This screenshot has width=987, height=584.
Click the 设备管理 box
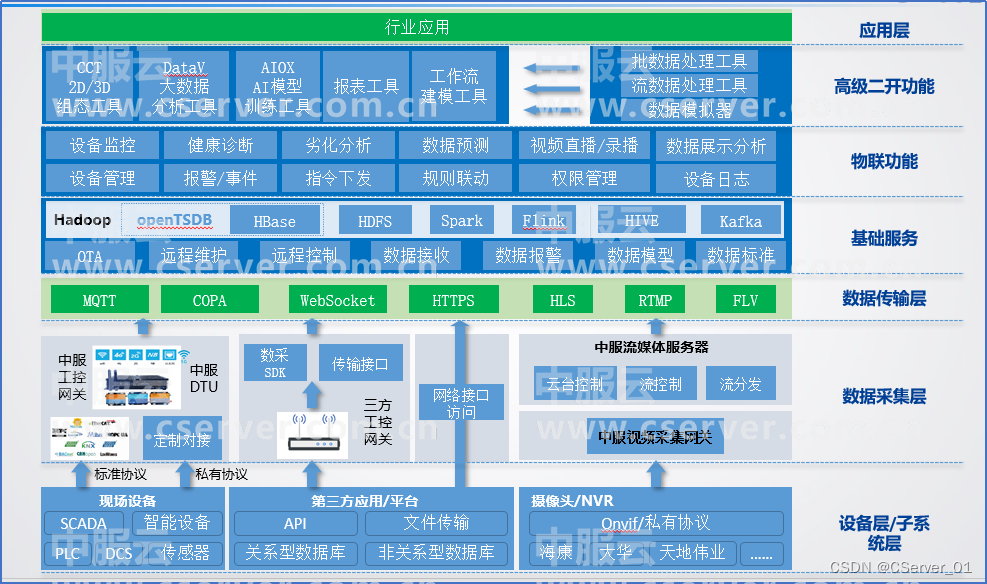[x=103, y=178]
